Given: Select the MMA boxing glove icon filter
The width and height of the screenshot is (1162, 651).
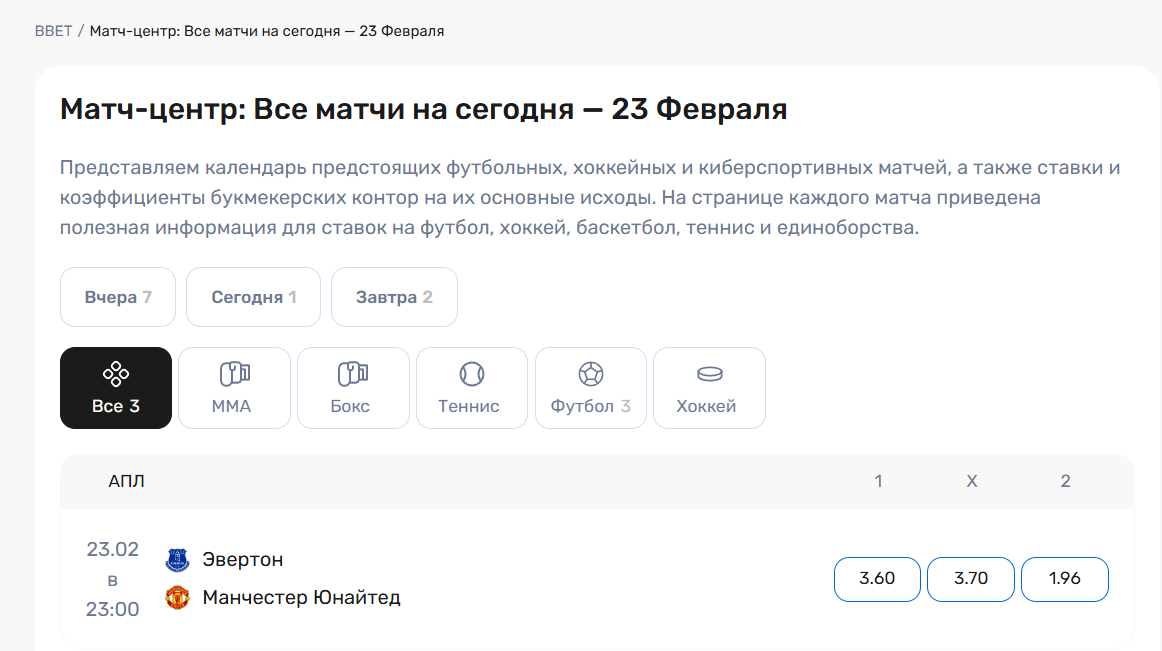Looking at the screenshot, I should (x=234, y=387).
